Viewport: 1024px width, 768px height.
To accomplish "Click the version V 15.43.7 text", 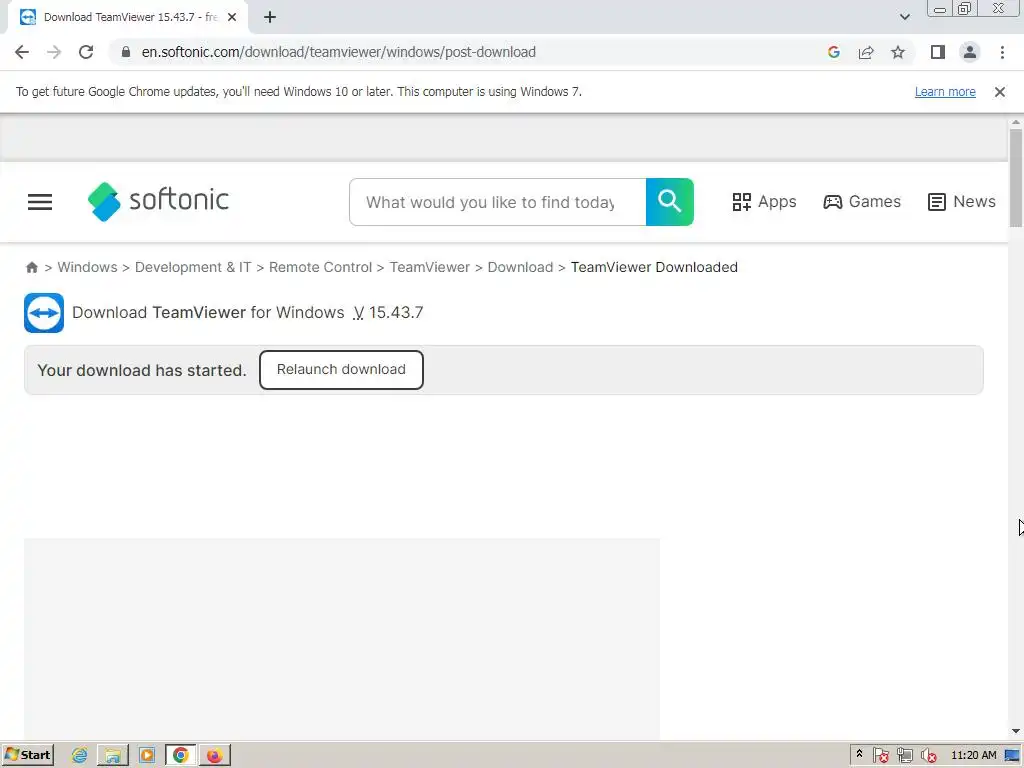I will [388, 313].
